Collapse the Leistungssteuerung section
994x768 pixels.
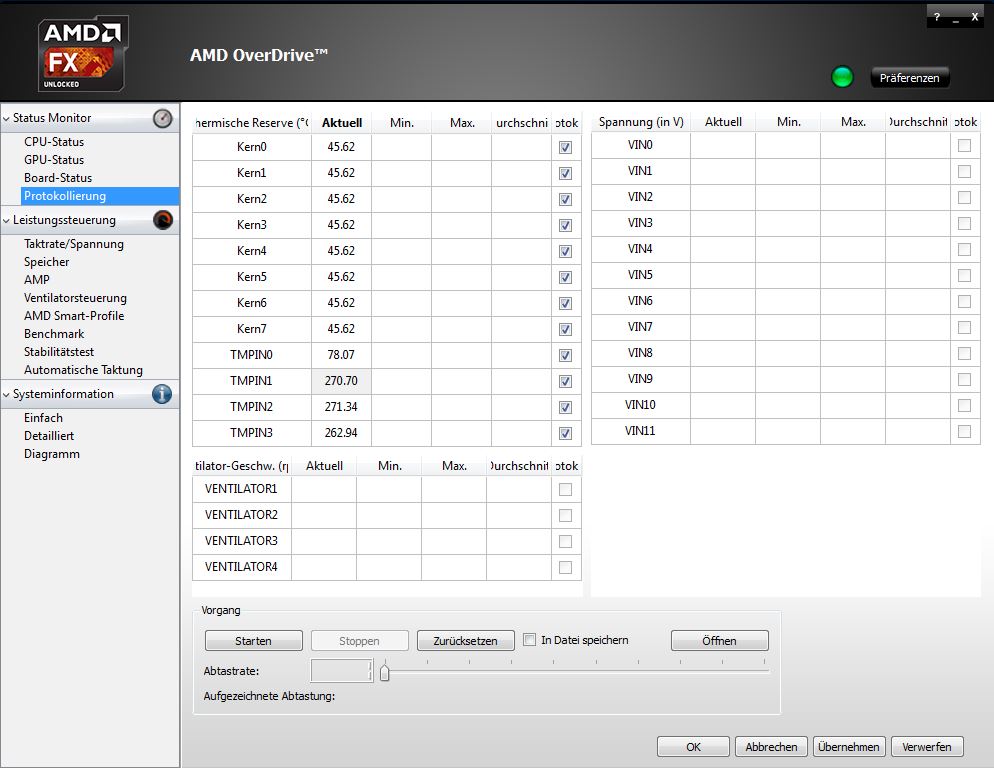(6, 221)
